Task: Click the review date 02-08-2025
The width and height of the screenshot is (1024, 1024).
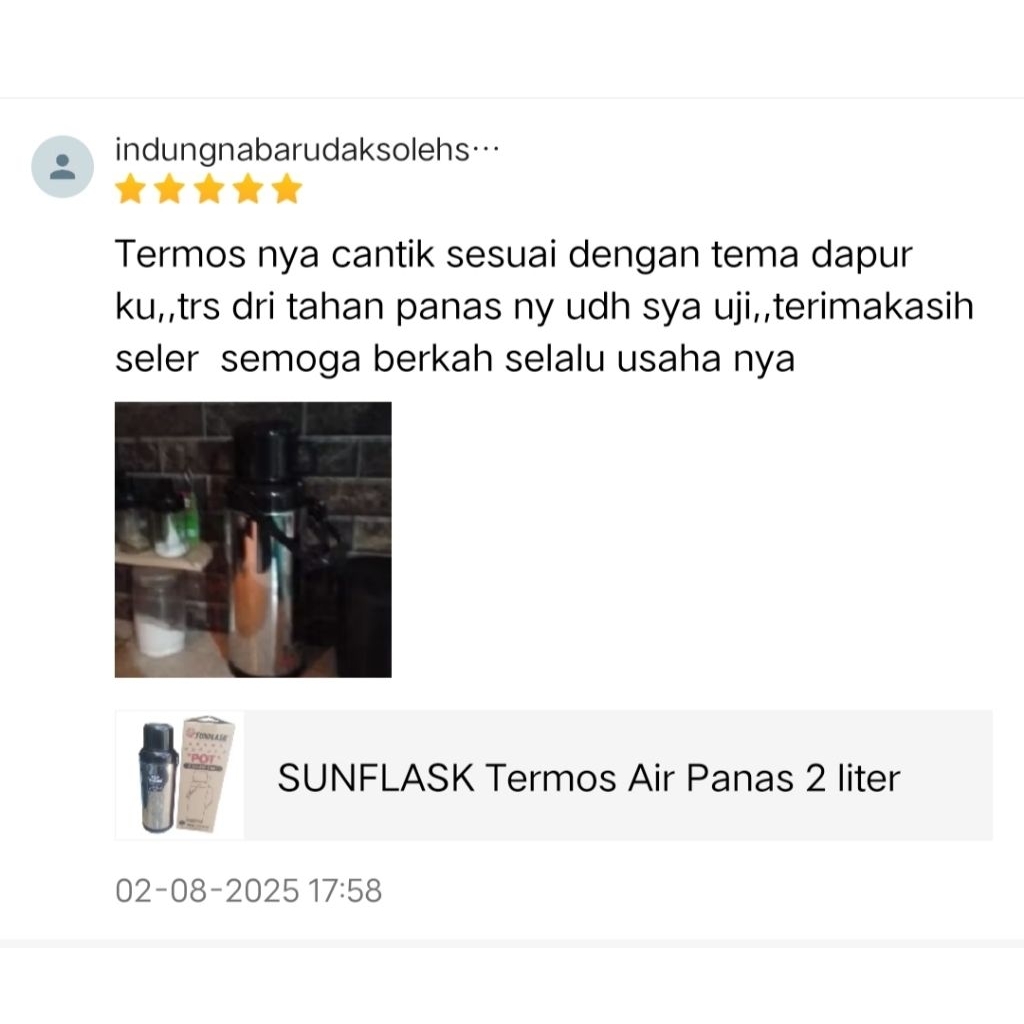Action: coord(206,891)
